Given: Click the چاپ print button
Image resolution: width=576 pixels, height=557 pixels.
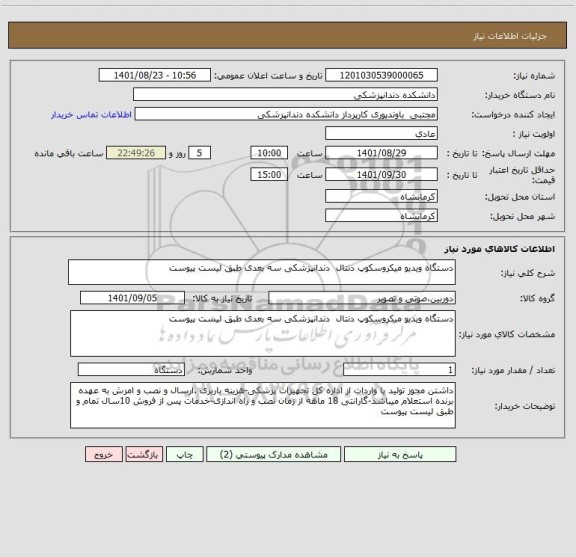Looking at the screenshot, I should point(184,454).
